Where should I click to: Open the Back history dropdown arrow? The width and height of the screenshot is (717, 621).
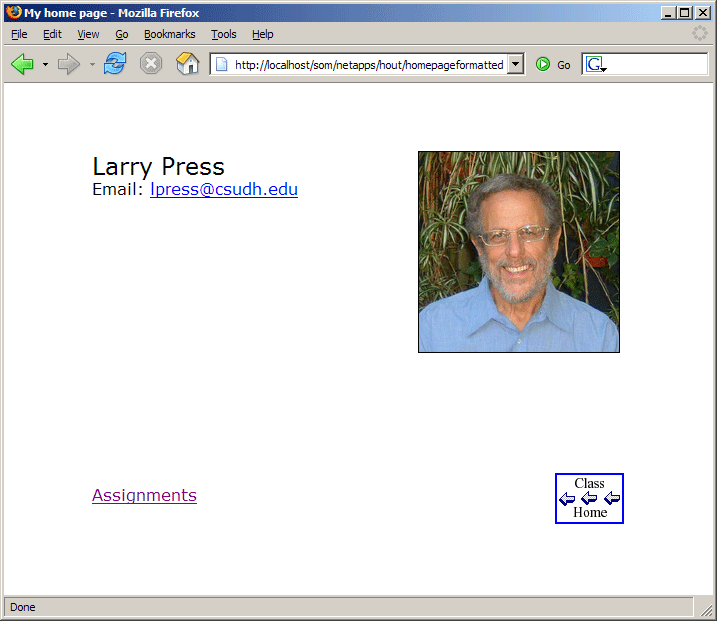click(45, 64)
